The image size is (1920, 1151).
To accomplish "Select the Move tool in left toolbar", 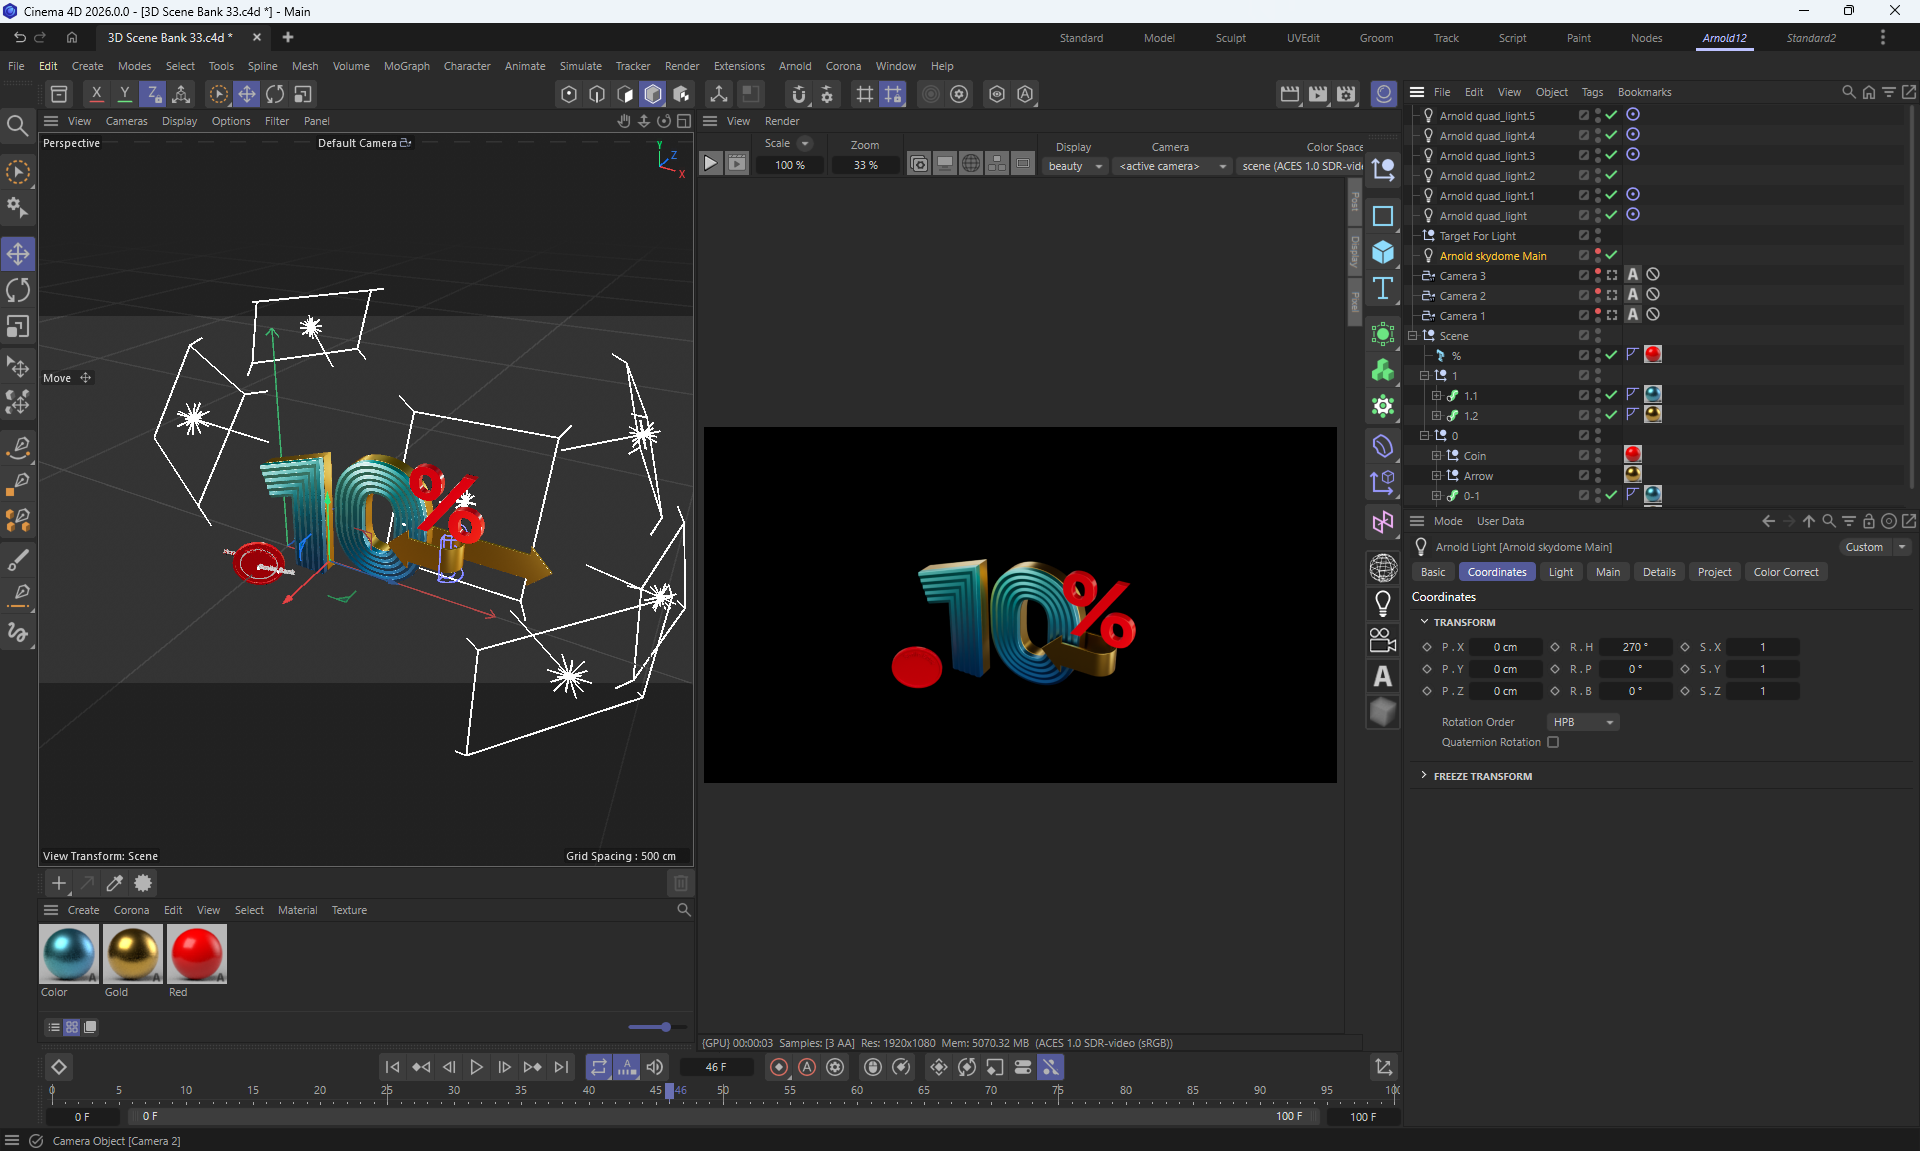I will tap(18, 254).
